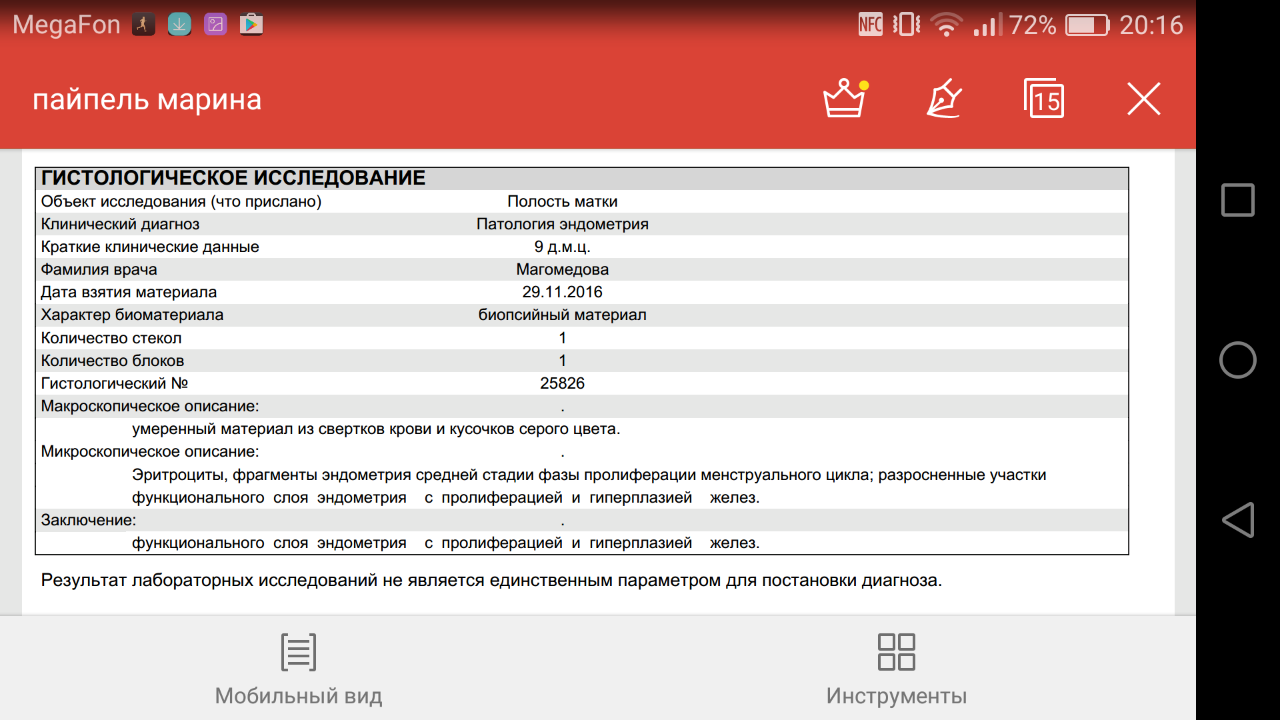The width and height of the screenshot is (1280, 720).
Task: Select the label Заключение:
Action: 88,520
